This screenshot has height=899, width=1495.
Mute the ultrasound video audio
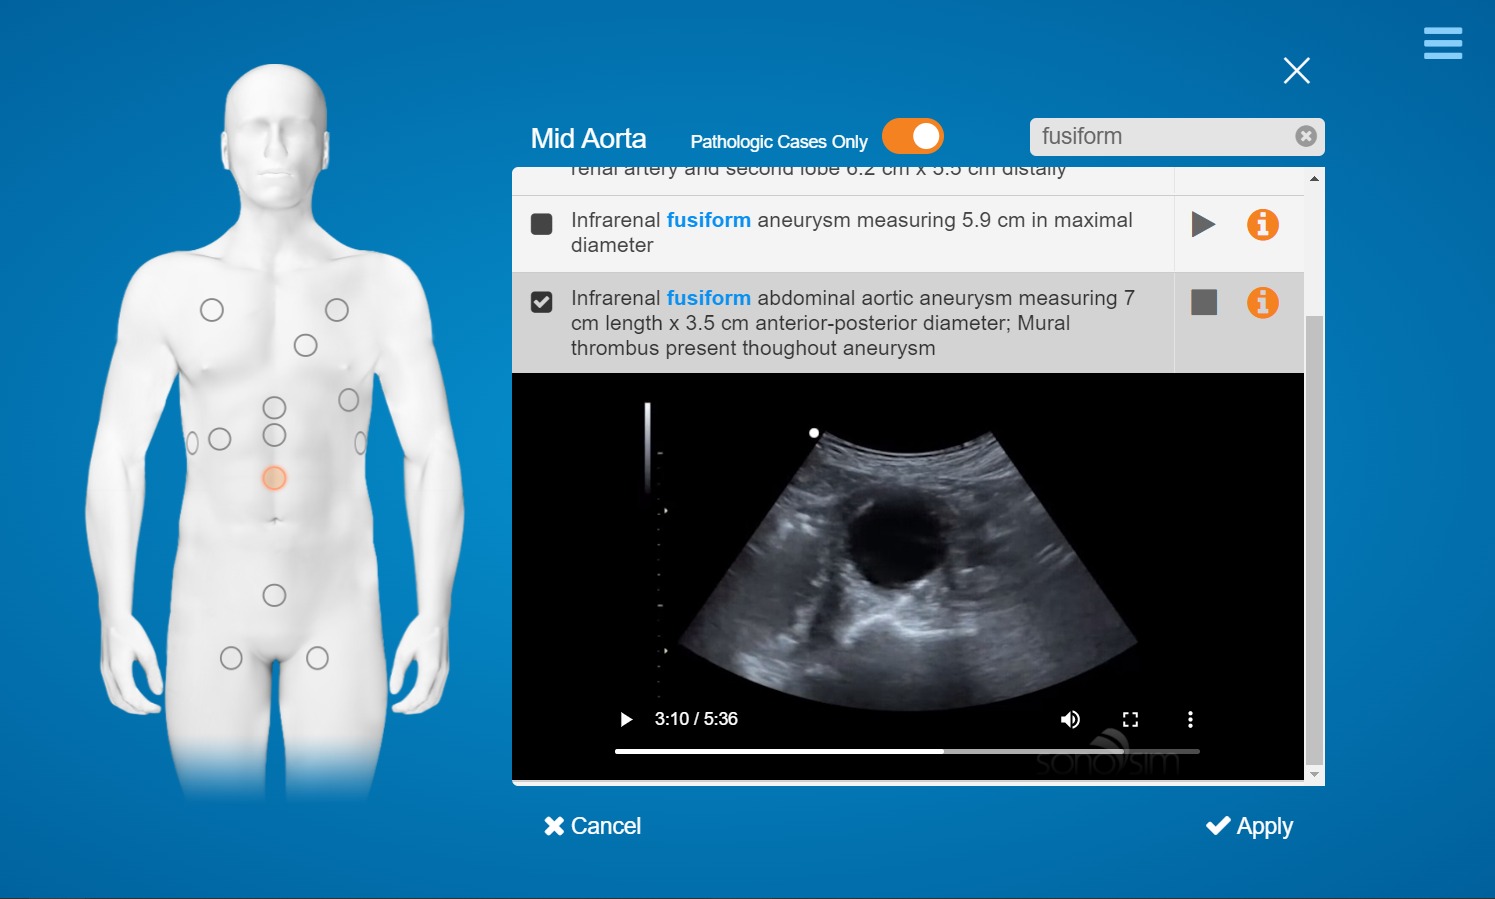[x=1070, y=719]
